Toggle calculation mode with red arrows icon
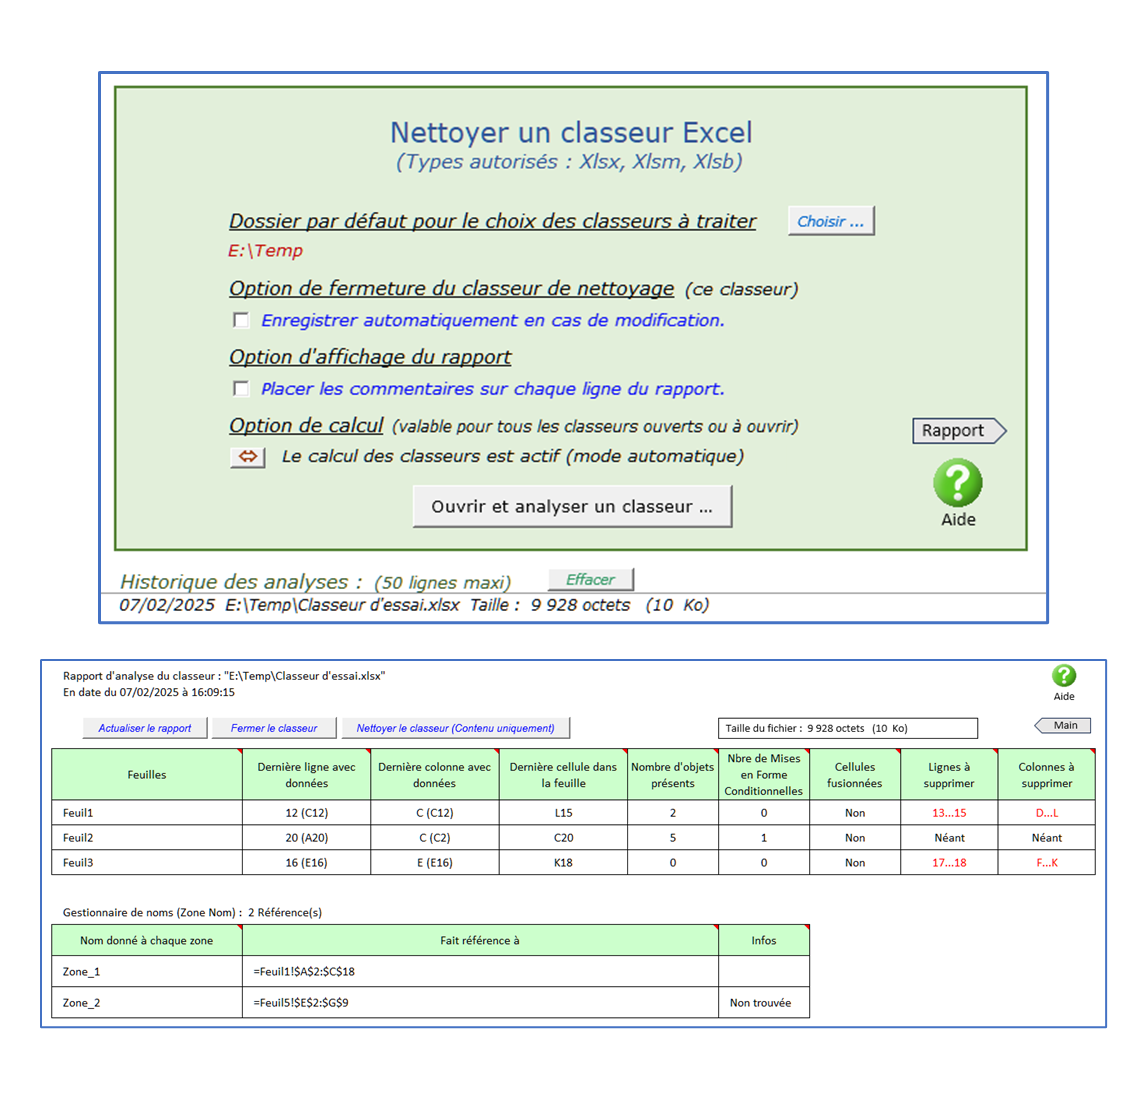This screenshot has height=1097, width=1146. pos(247,457)
